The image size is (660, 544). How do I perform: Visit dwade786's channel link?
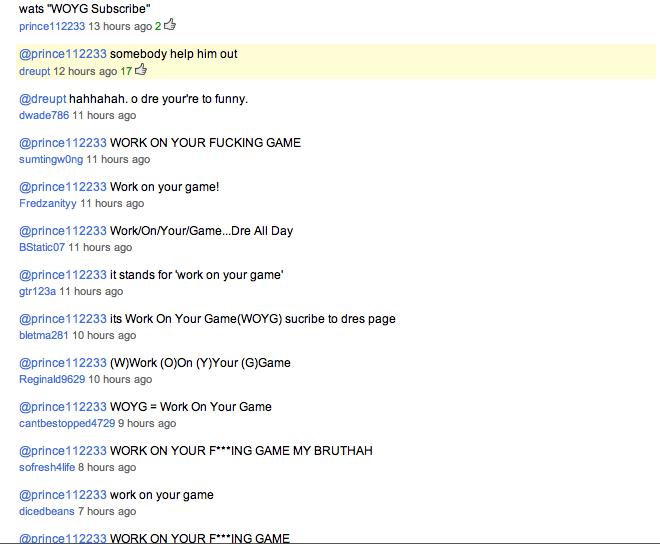click(x=44, y=116)
